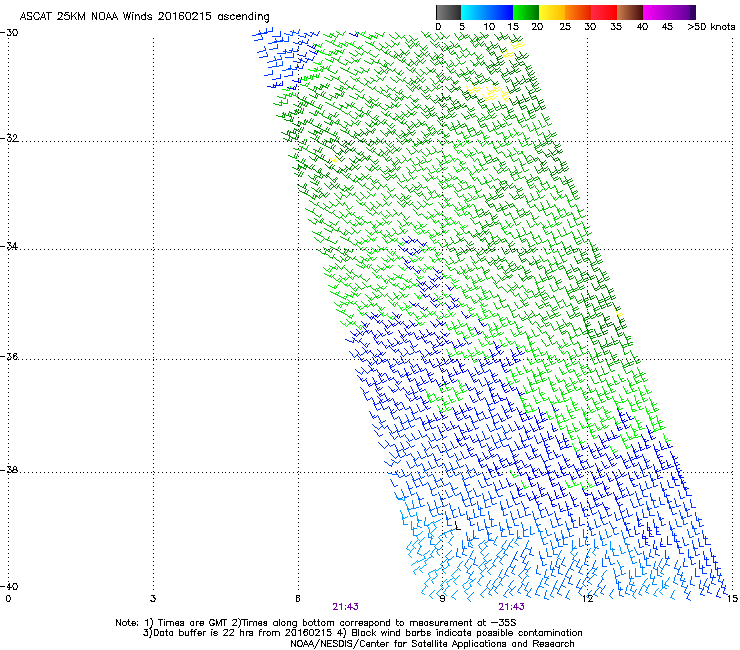This screenshot has height=650, width=740.
Task: Click the black 'L' marker near longitude 9
Action: click(x=457, y=526)
